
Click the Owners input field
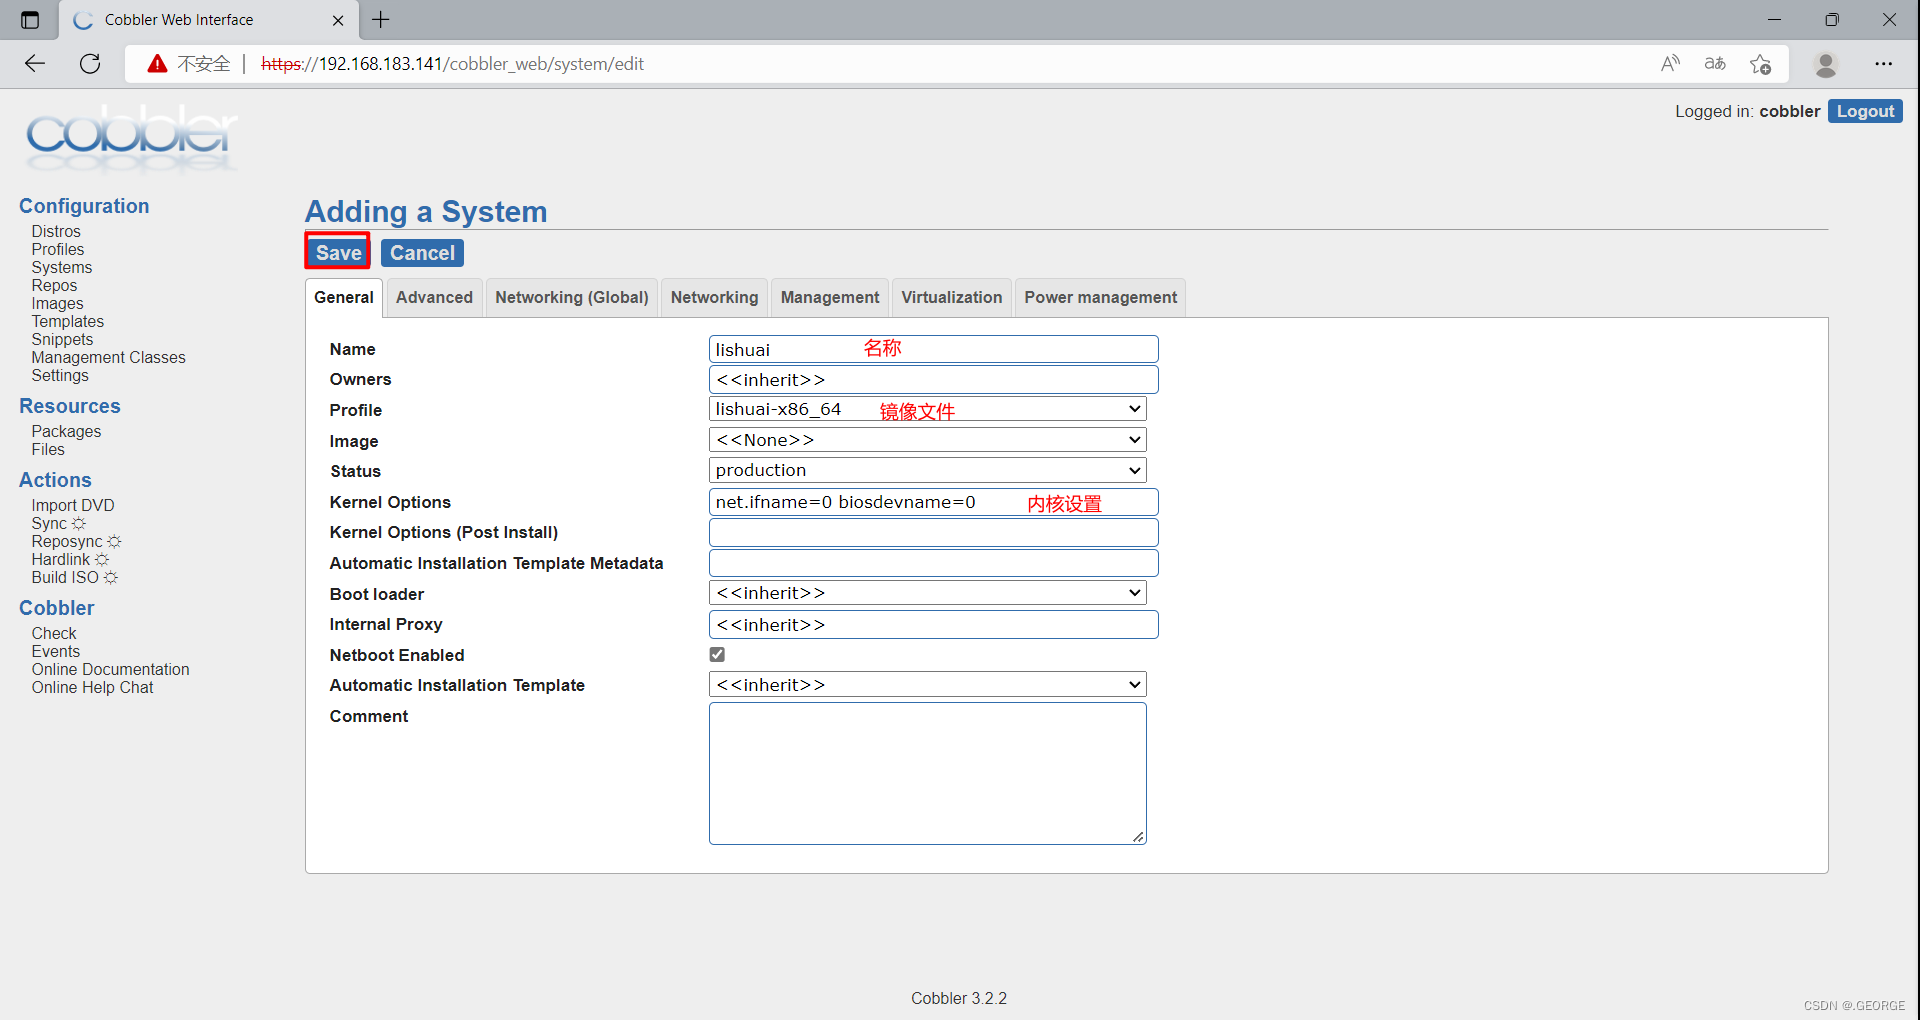[x=934, y=380]
